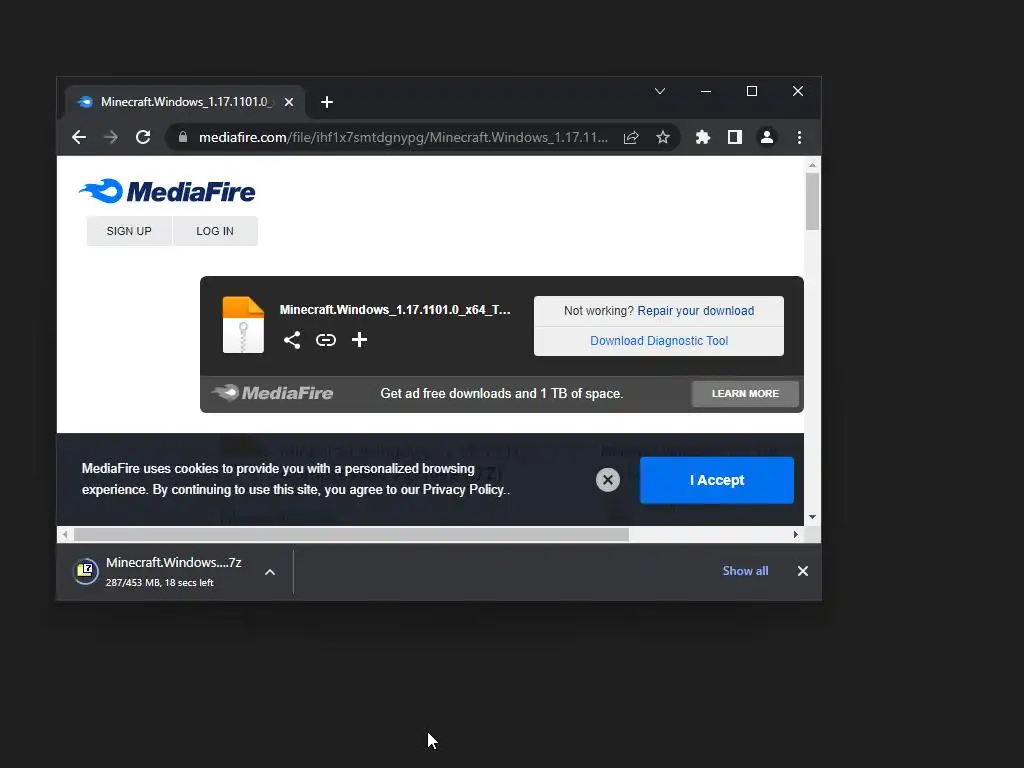Click the vertical scrollbar thumb
The width and height of the screenshot is (1024, 768).
coord(812,201)
